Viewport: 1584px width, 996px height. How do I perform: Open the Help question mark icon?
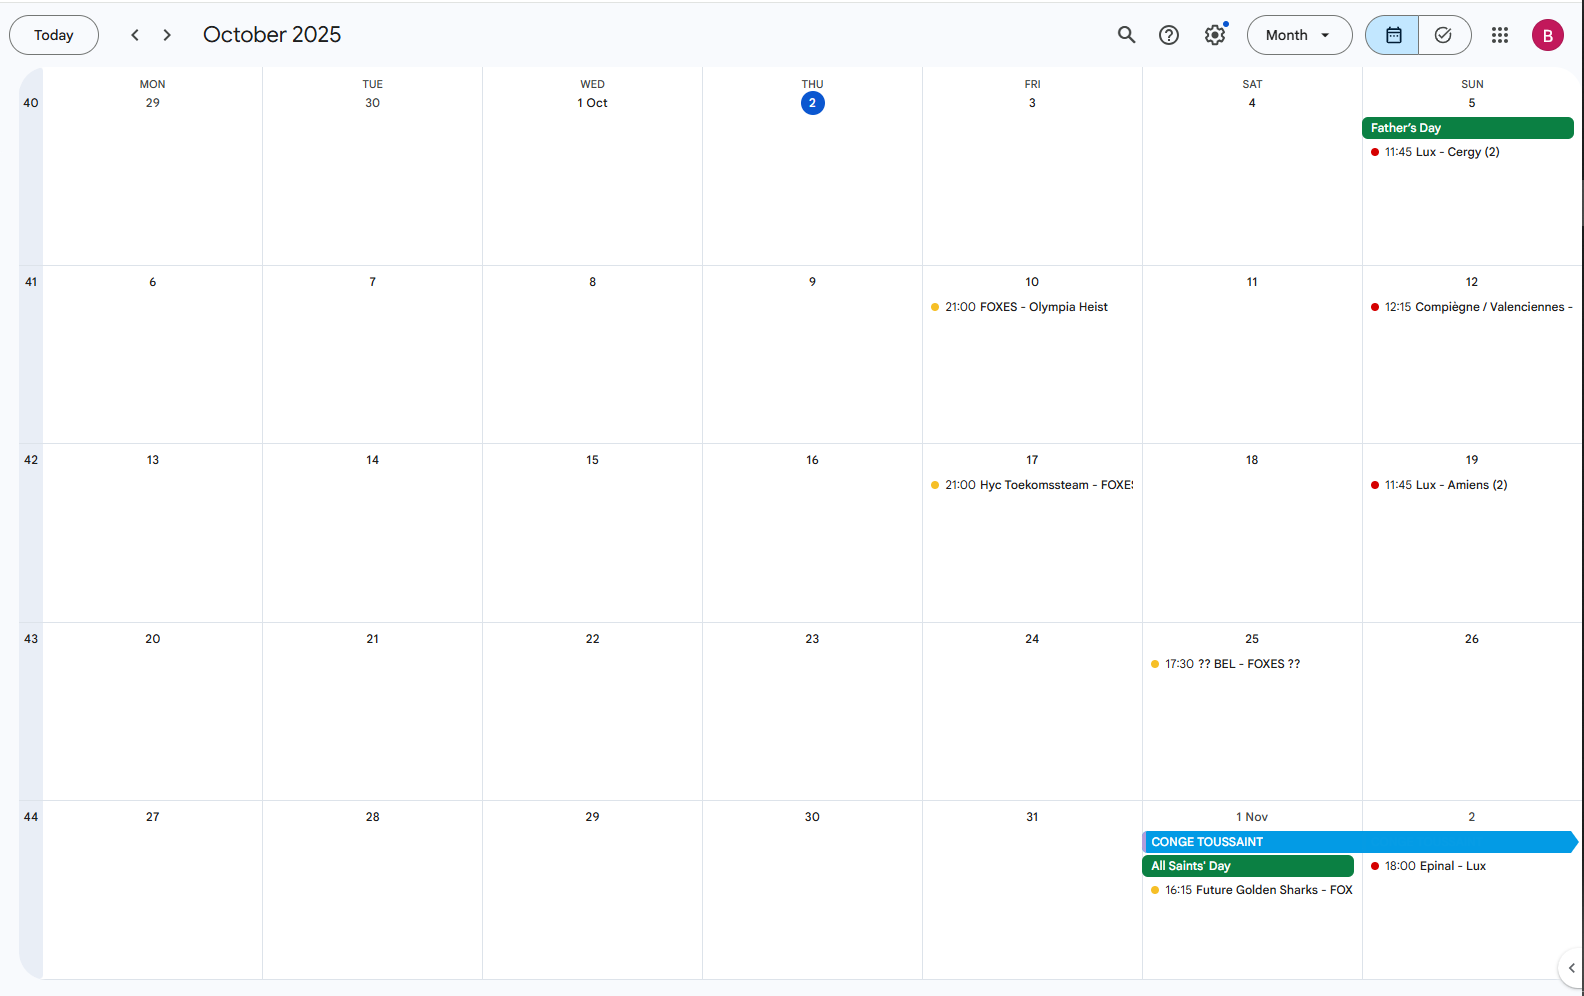pos(1168,35)
